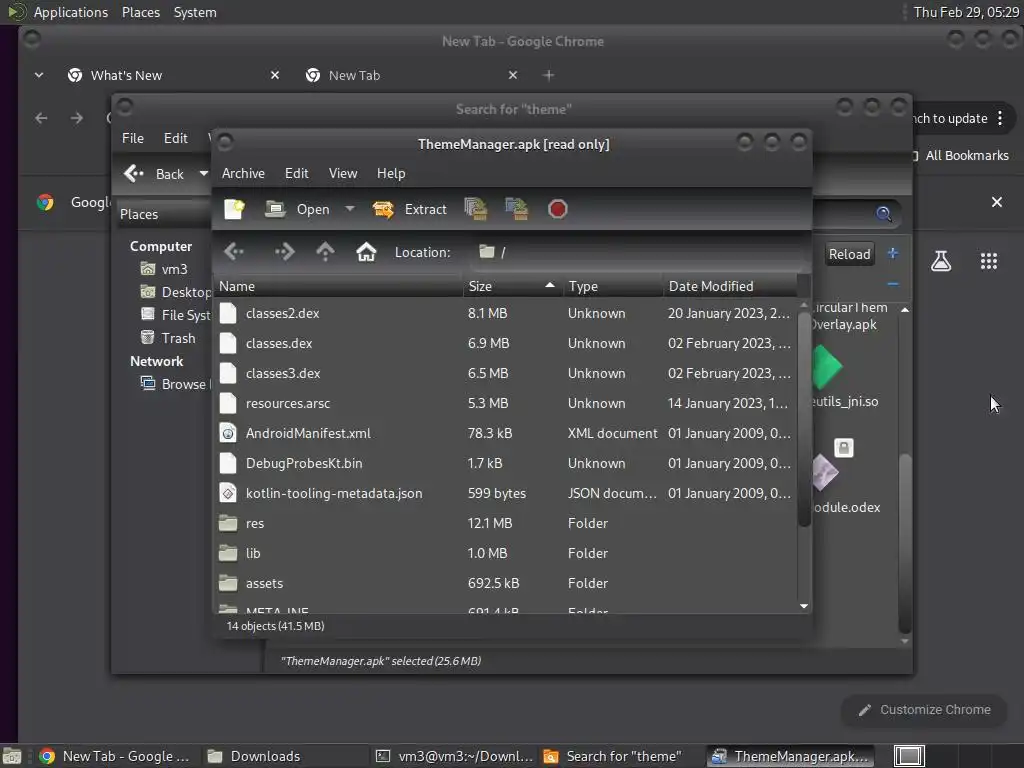
Task: Select the res folder
Action: coord(505,524)
